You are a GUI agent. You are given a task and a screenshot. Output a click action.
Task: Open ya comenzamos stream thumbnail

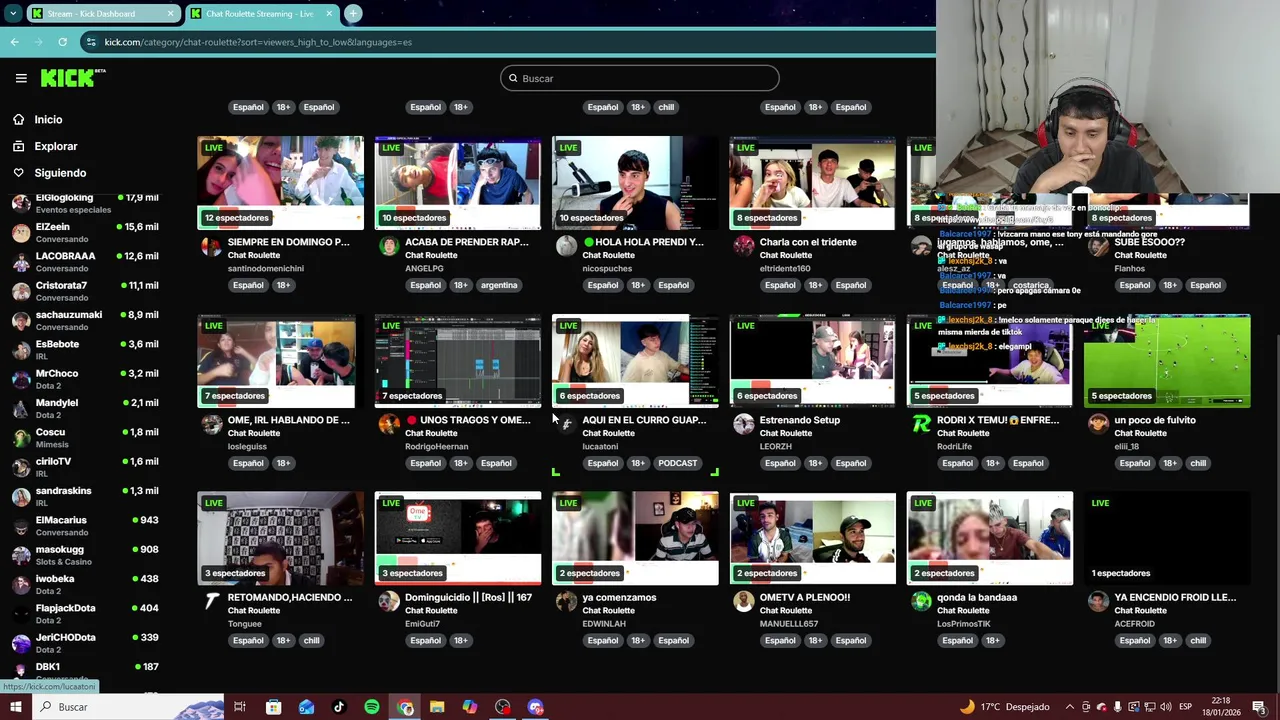(635, 538)
